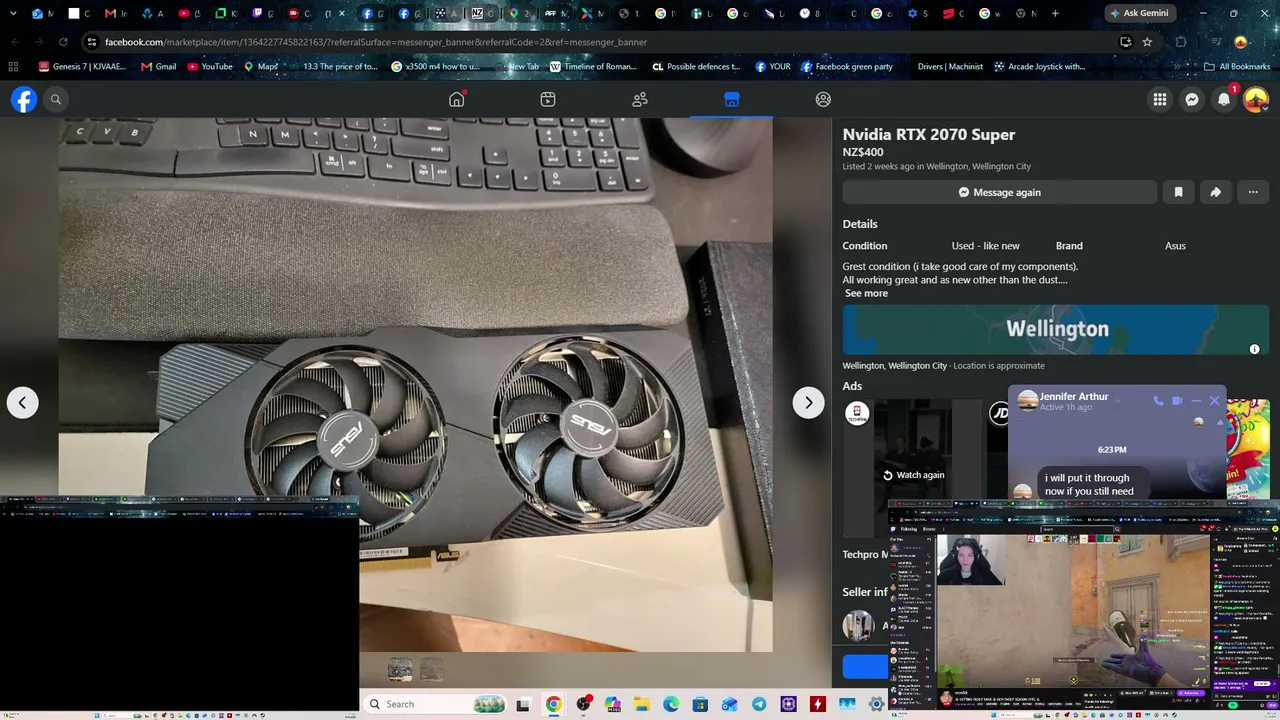
Task: Open the Wellington location map
Action: (x=1056, y=330)
